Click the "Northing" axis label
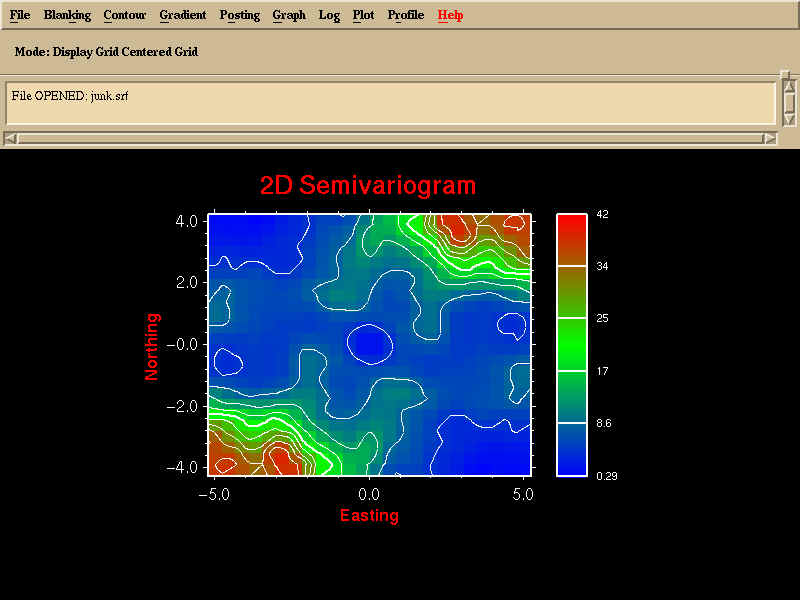This screenshot has height=600, width=800. (152, 347)
